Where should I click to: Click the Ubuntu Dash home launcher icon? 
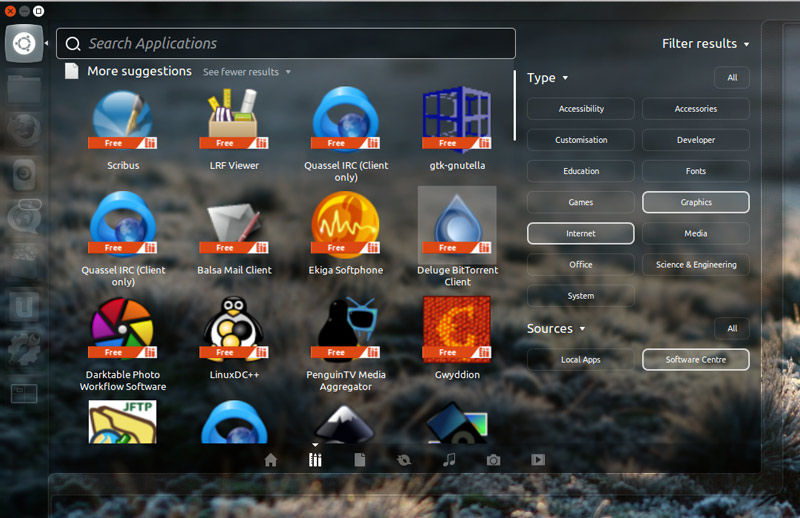click(x=24, y=43)
